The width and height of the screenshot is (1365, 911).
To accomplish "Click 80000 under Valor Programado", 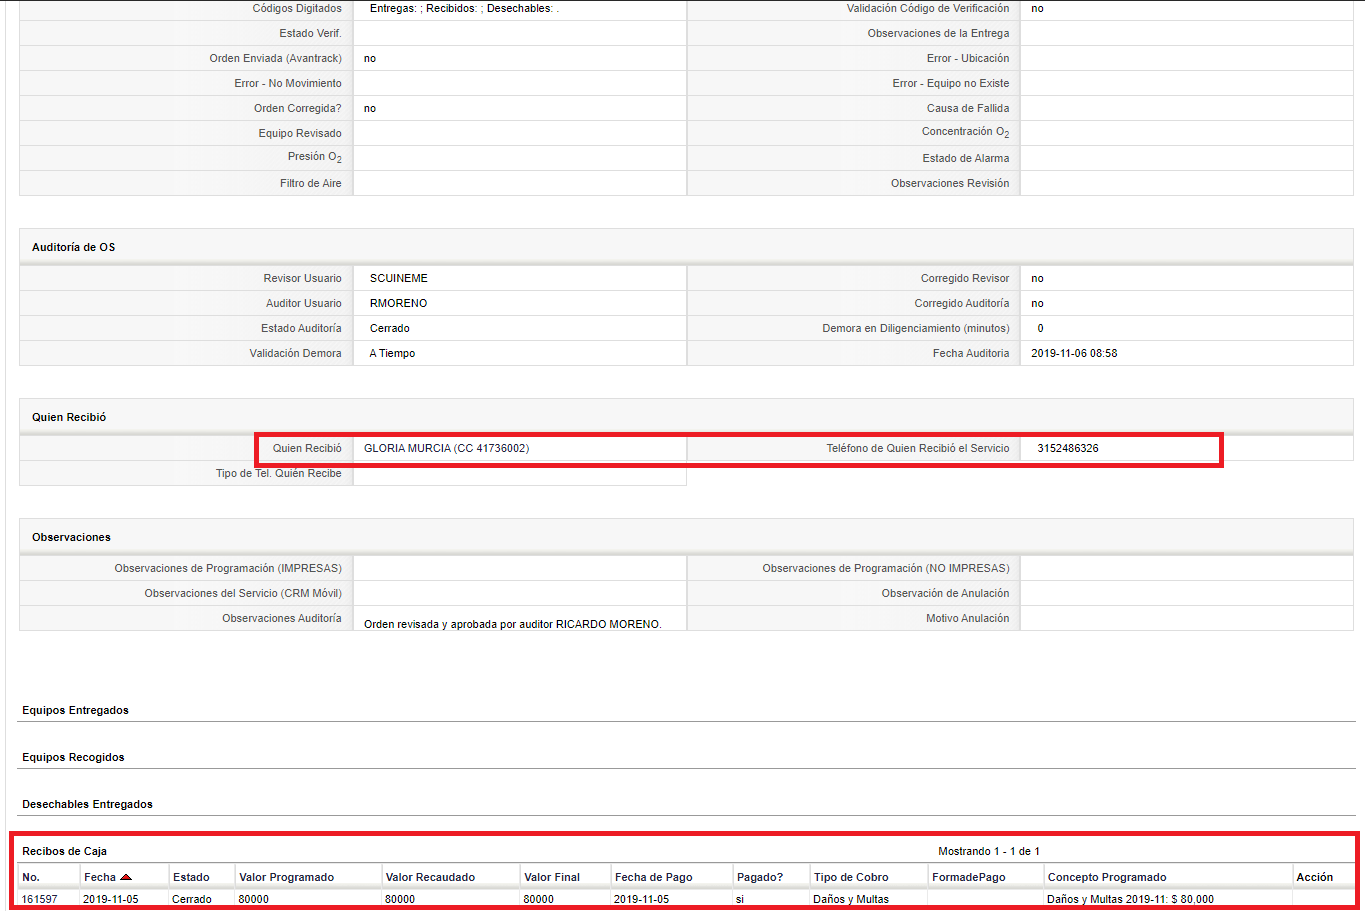I will point(254,899).
